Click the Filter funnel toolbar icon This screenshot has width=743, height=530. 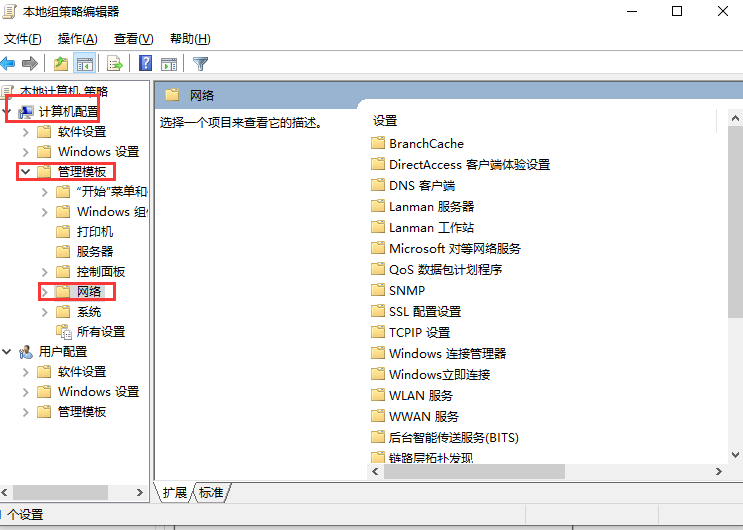[200, 64]
